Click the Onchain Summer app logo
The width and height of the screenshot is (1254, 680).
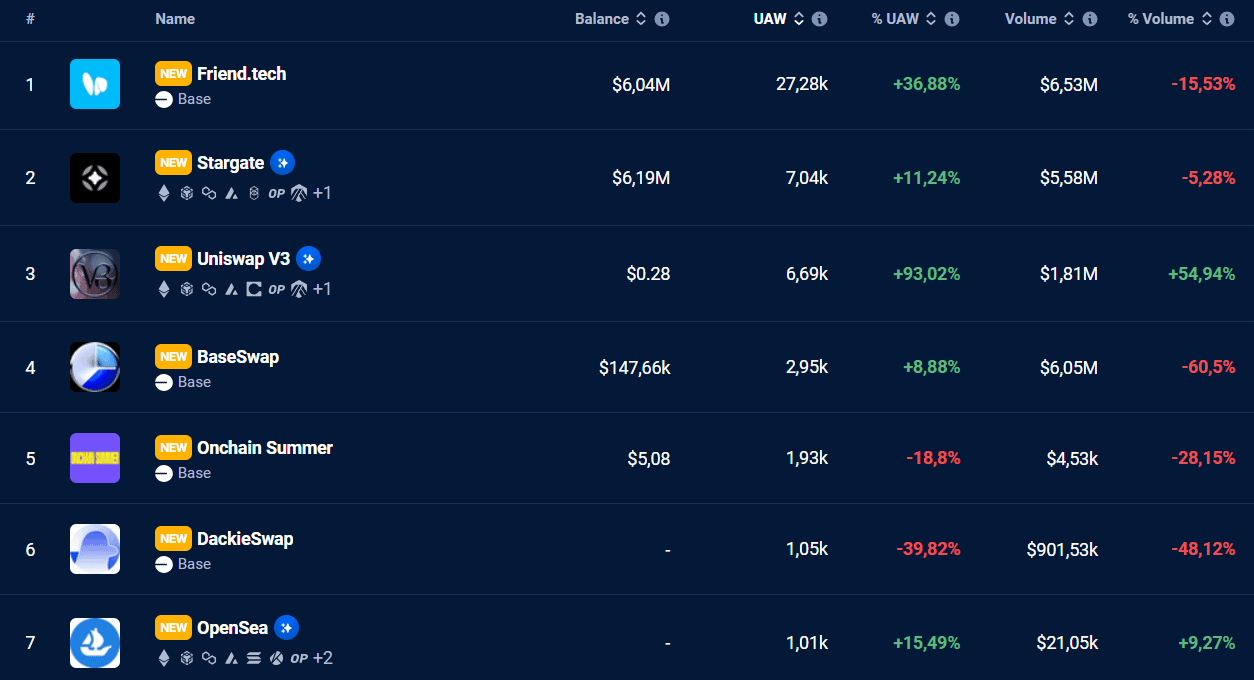pyautogui.click(x=95, y=458)
